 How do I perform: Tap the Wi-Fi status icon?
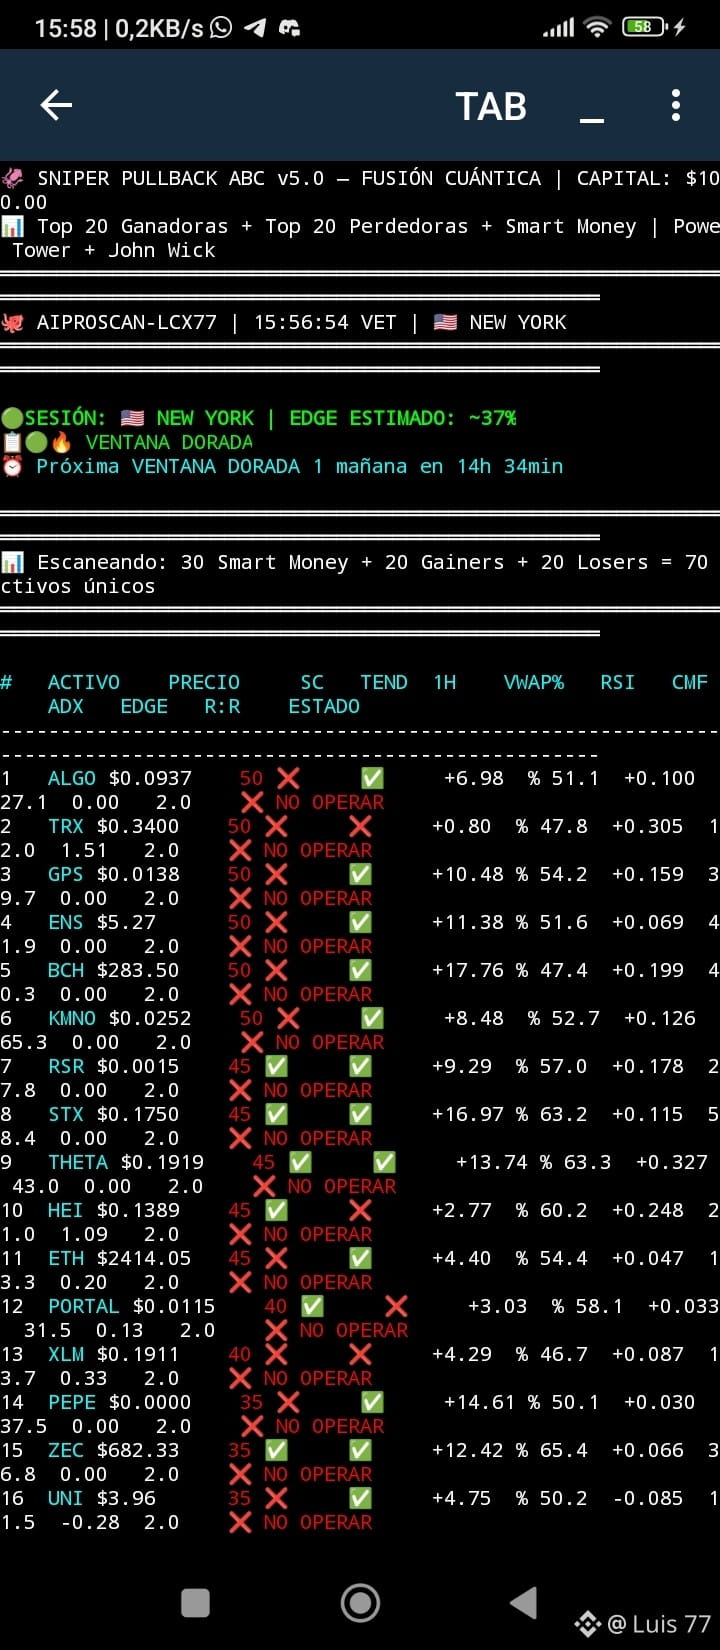pos(597,27)
